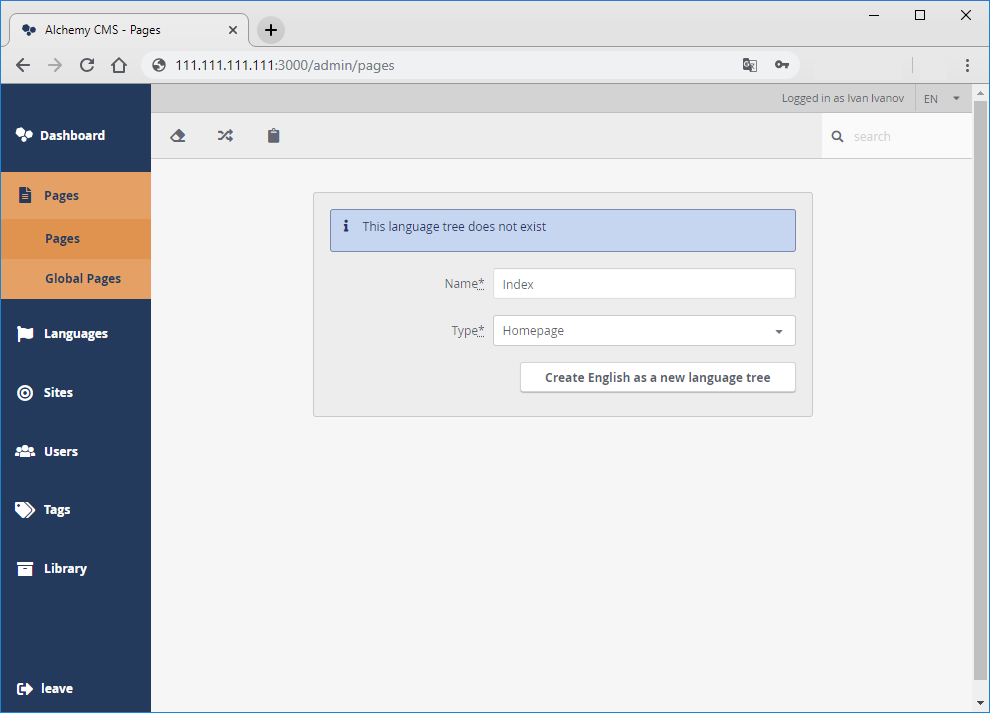The image size is (990, 713).
Task: Open the Tags section
Action: (x=57, y=510)
